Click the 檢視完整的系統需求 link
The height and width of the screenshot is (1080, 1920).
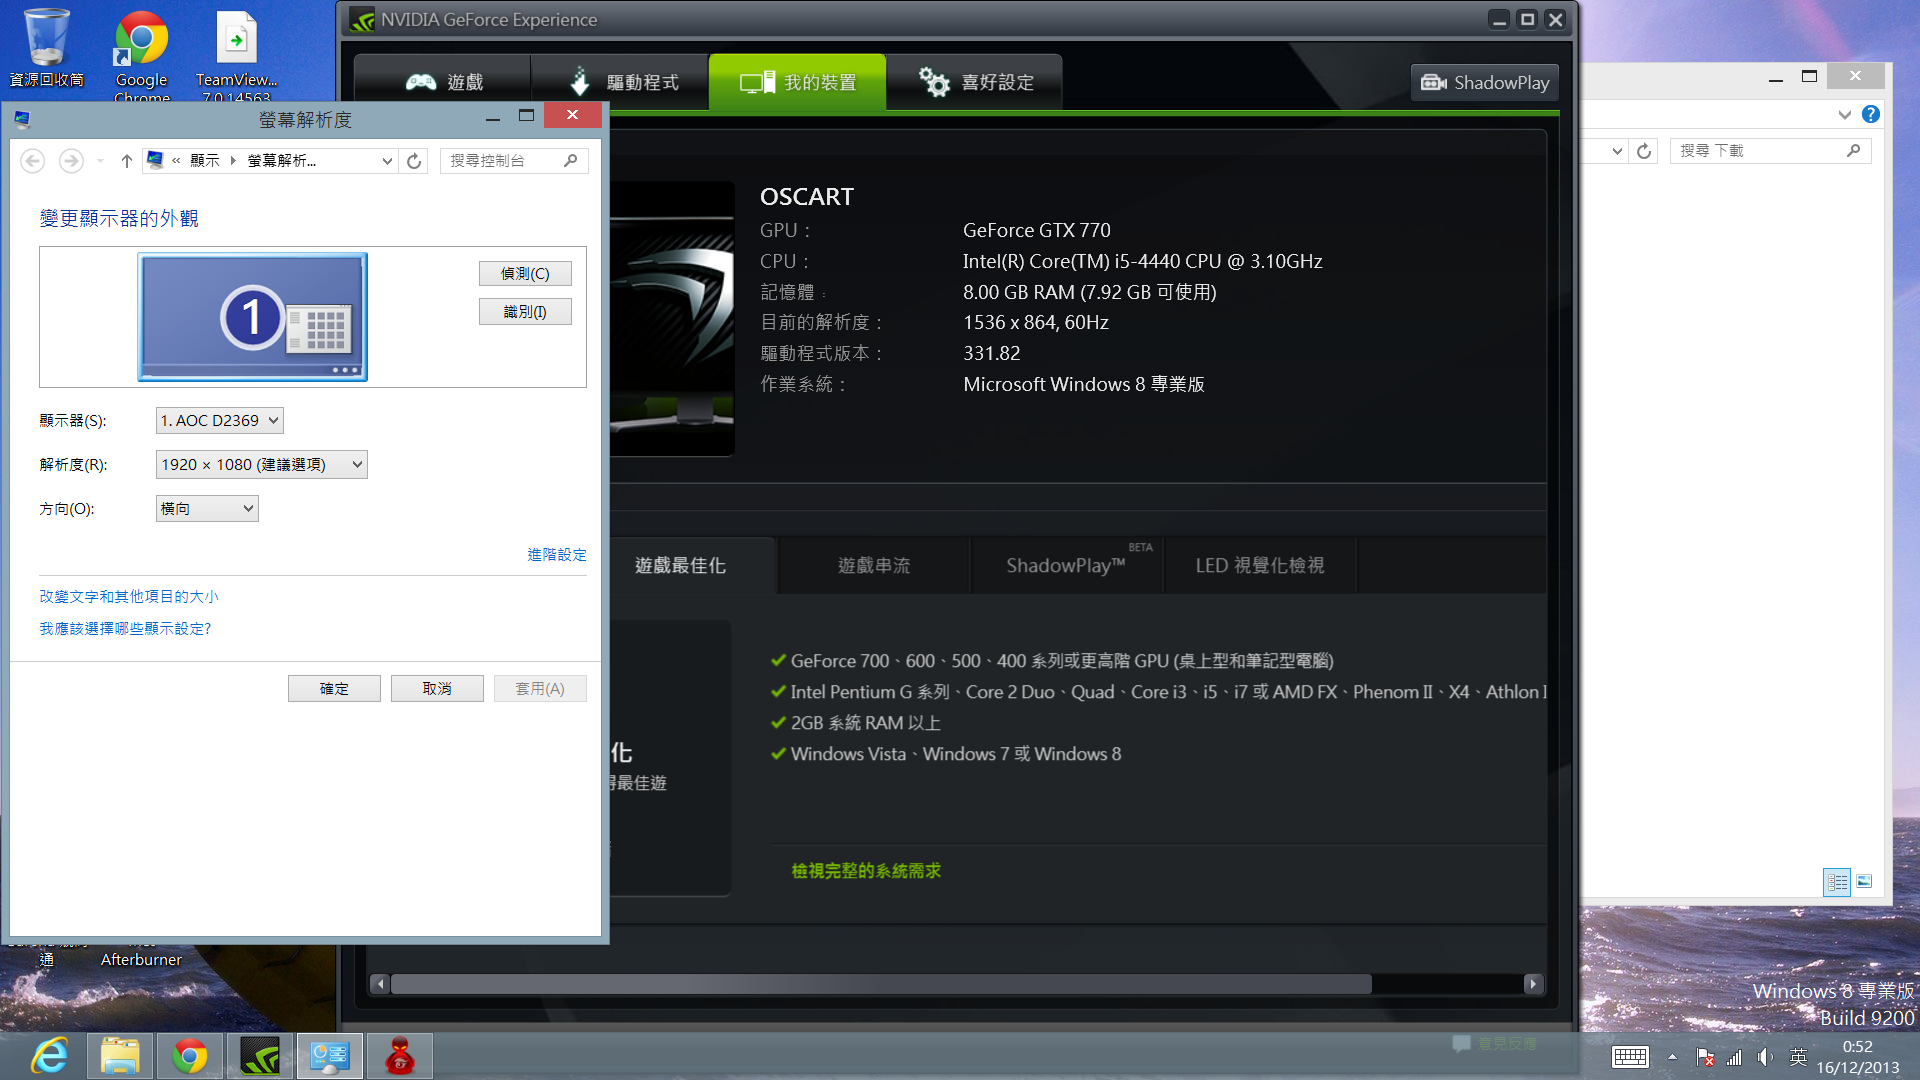click(866, 871)
